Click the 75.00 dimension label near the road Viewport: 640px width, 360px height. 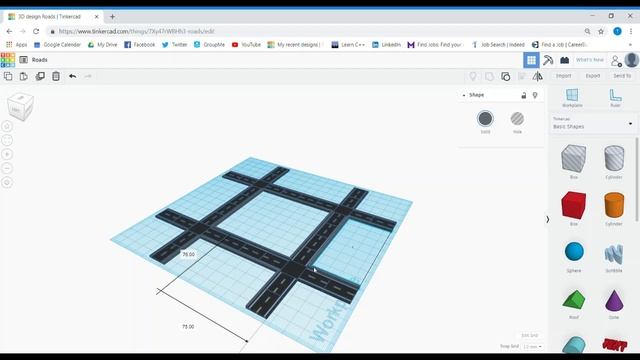point(188,254)
